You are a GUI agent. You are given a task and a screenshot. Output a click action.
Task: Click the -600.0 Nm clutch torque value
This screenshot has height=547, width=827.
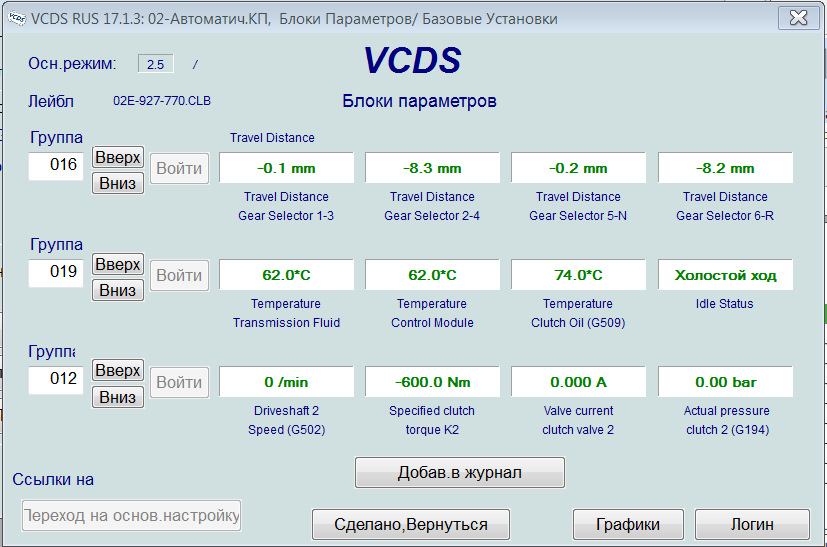click(x=432, y=382)
